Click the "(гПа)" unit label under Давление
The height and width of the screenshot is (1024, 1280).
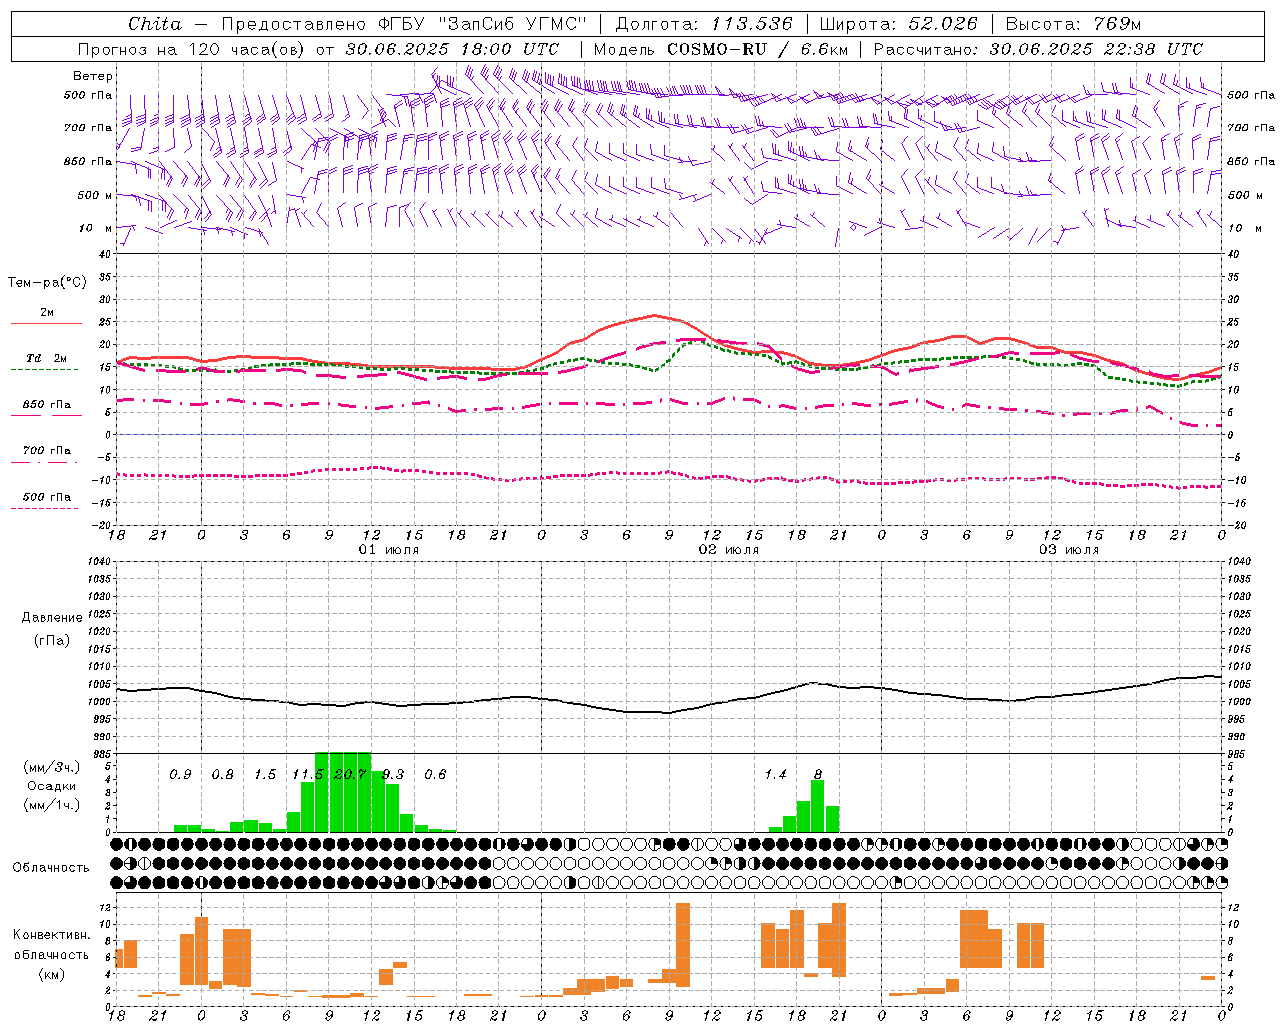[52, 640]
